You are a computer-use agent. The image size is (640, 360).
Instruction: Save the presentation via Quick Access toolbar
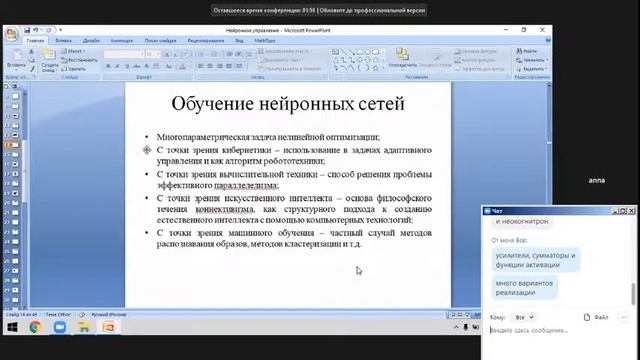pos(27,30)
